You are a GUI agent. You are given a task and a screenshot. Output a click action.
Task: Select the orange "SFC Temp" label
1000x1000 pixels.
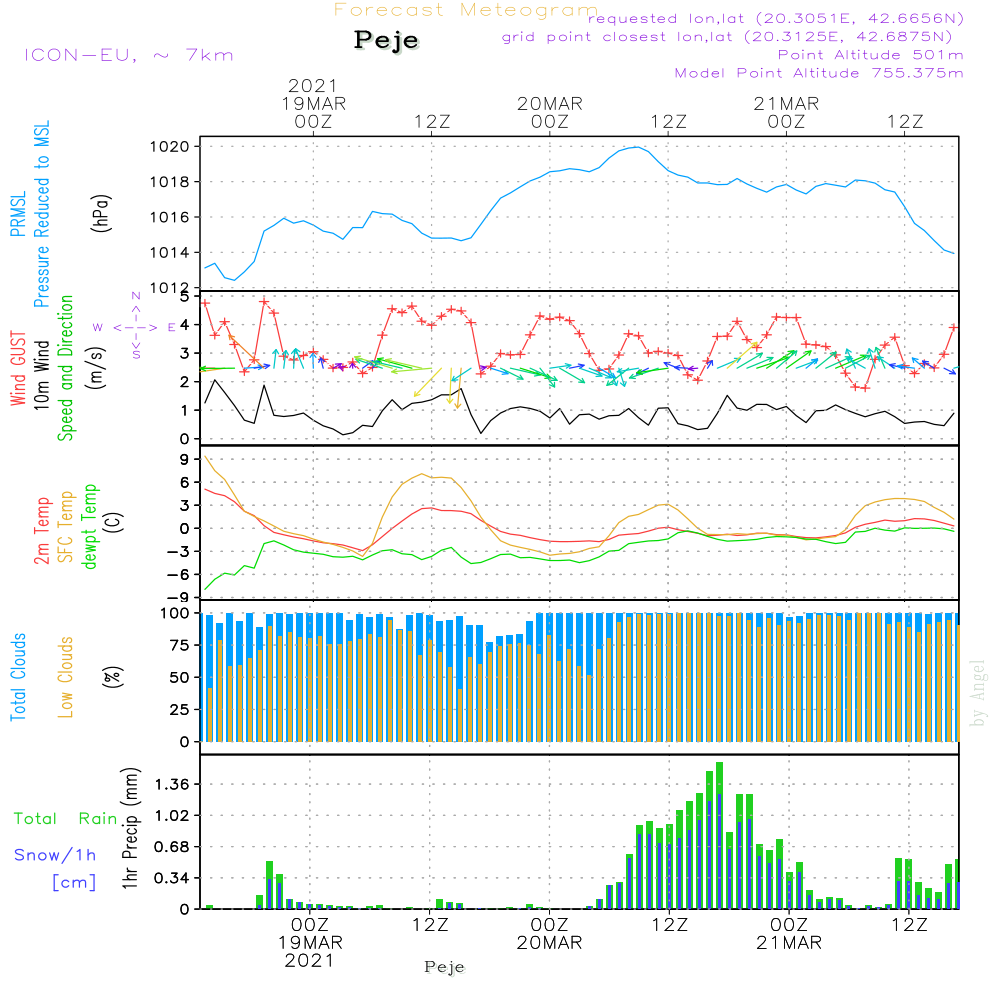click(x=66, y=527)
